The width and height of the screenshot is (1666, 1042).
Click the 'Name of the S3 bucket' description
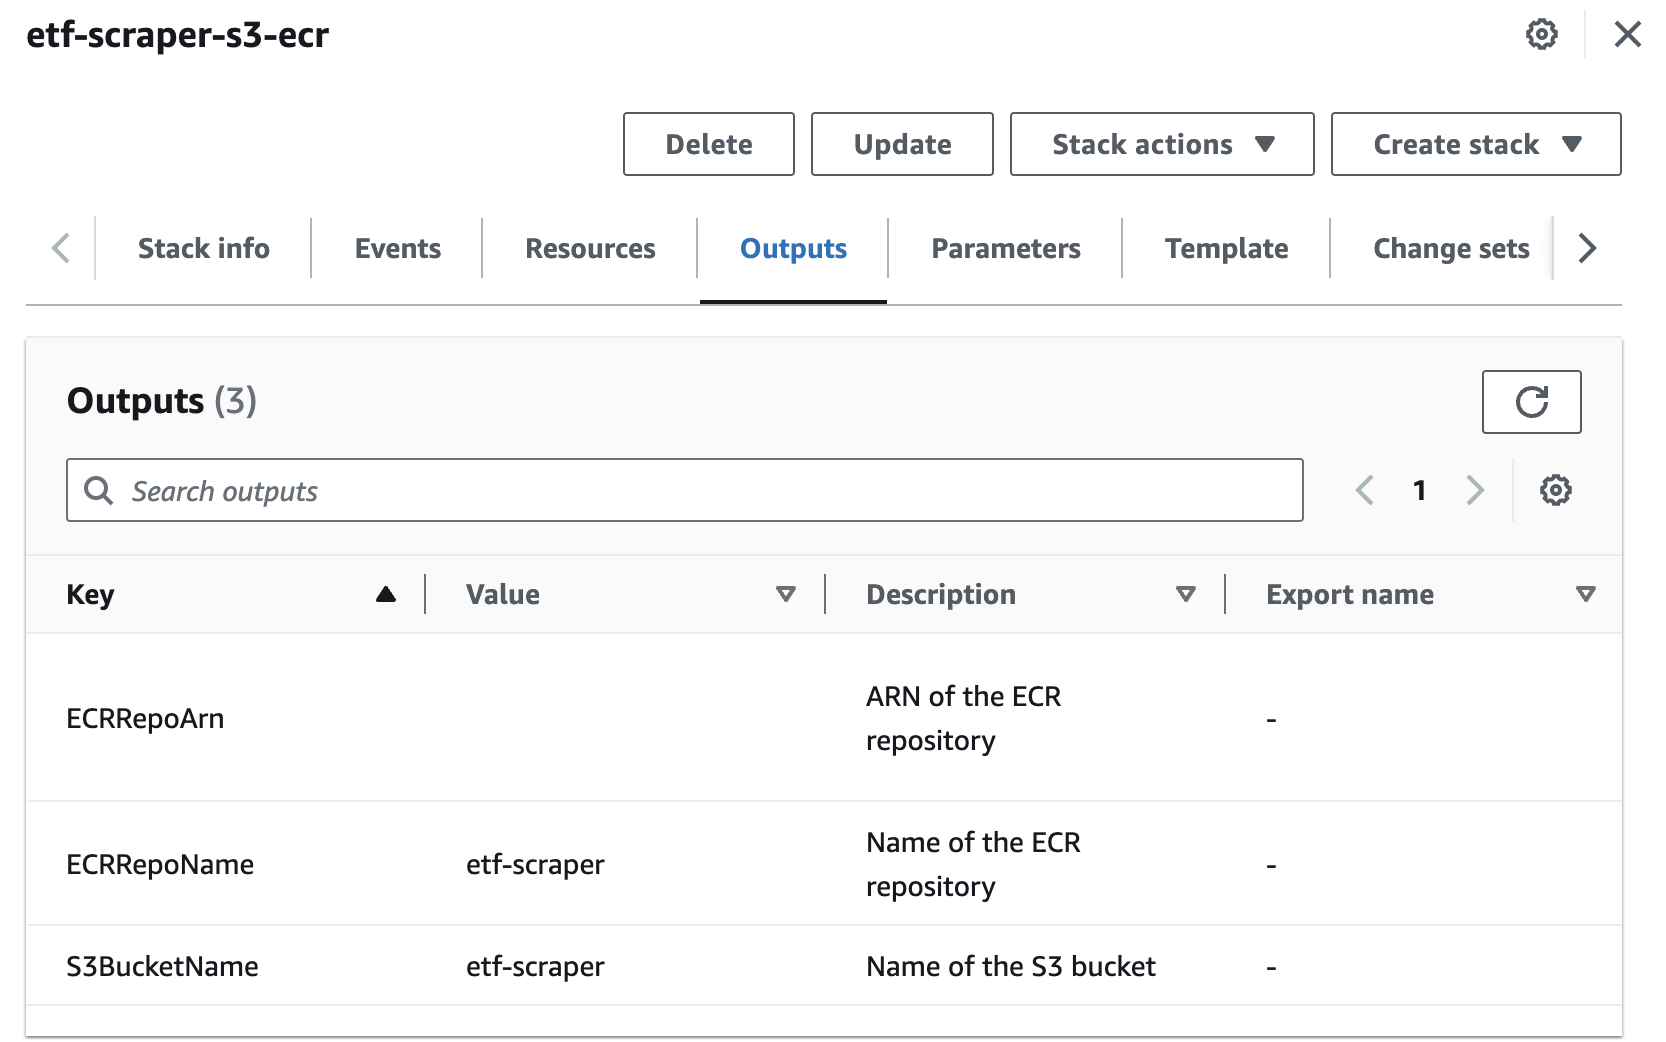point(1011,967)
